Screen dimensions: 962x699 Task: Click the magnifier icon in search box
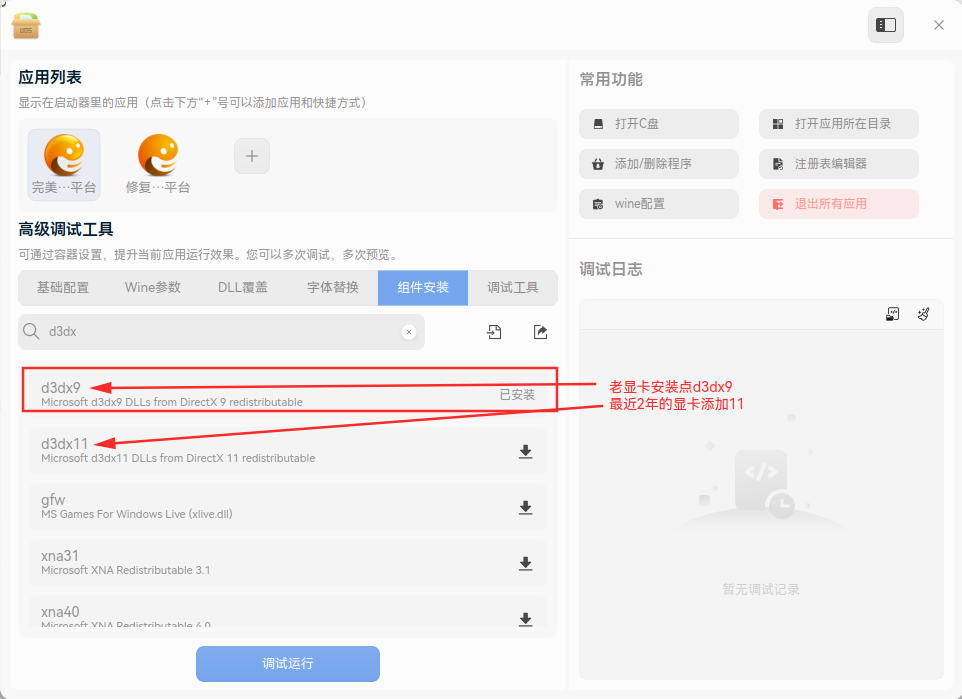point(31,331)
